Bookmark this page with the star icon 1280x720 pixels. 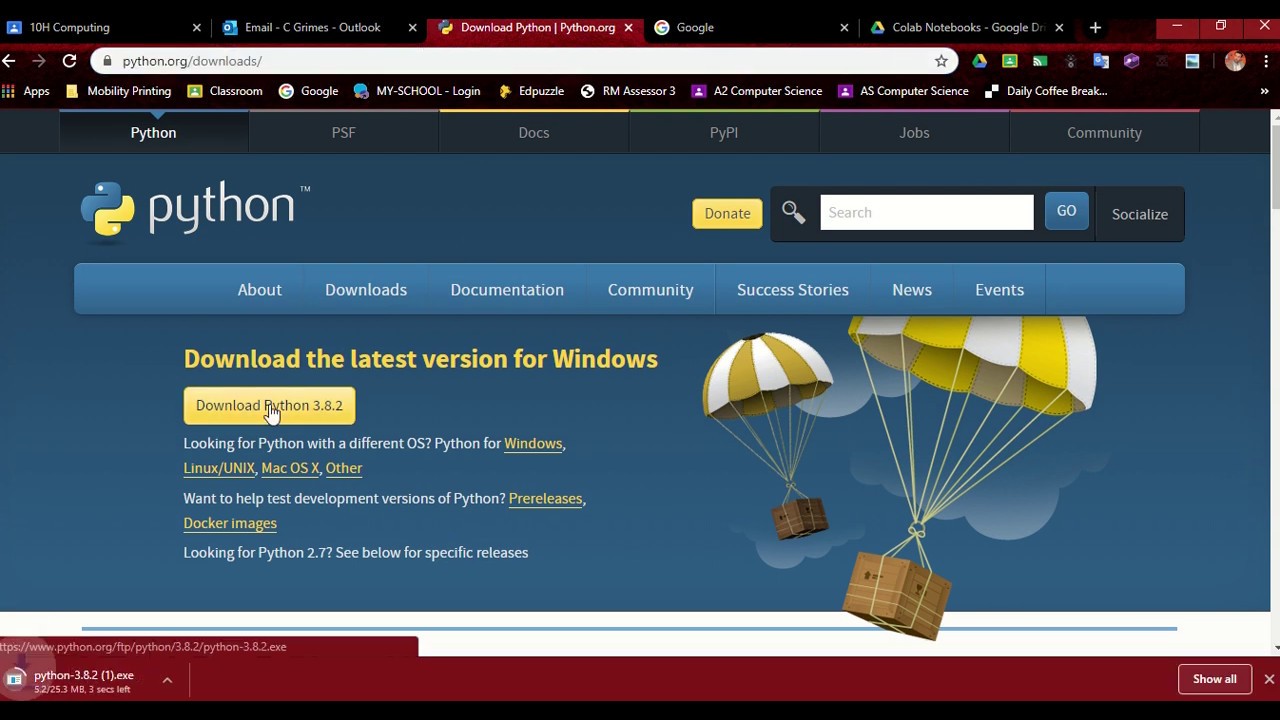(x=941, y=61)
